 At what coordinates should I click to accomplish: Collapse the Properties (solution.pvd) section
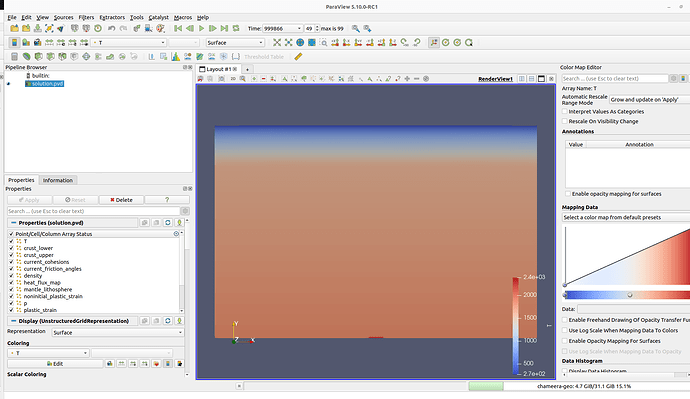click(x=14, y=223)
